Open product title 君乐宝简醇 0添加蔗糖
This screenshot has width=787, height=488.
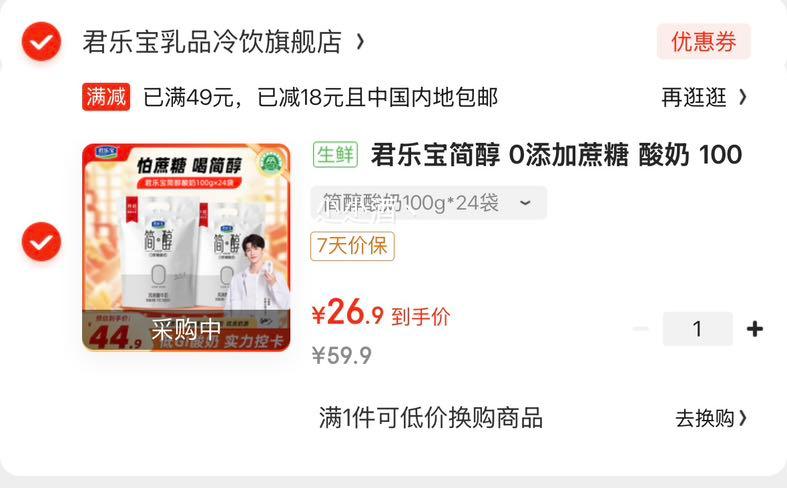tap(556, 155)
